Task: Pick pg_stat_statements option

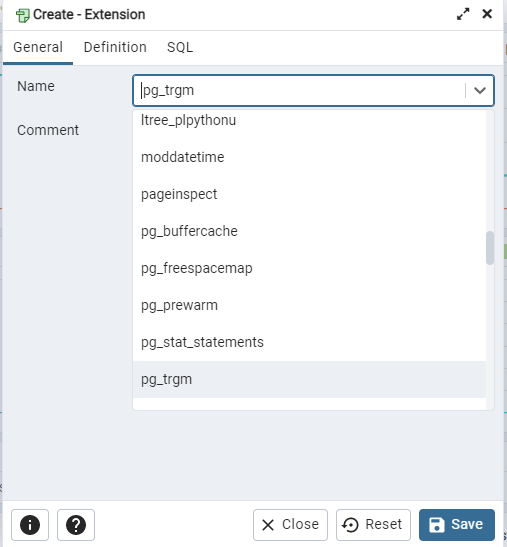Action: [x=309, y=342]
